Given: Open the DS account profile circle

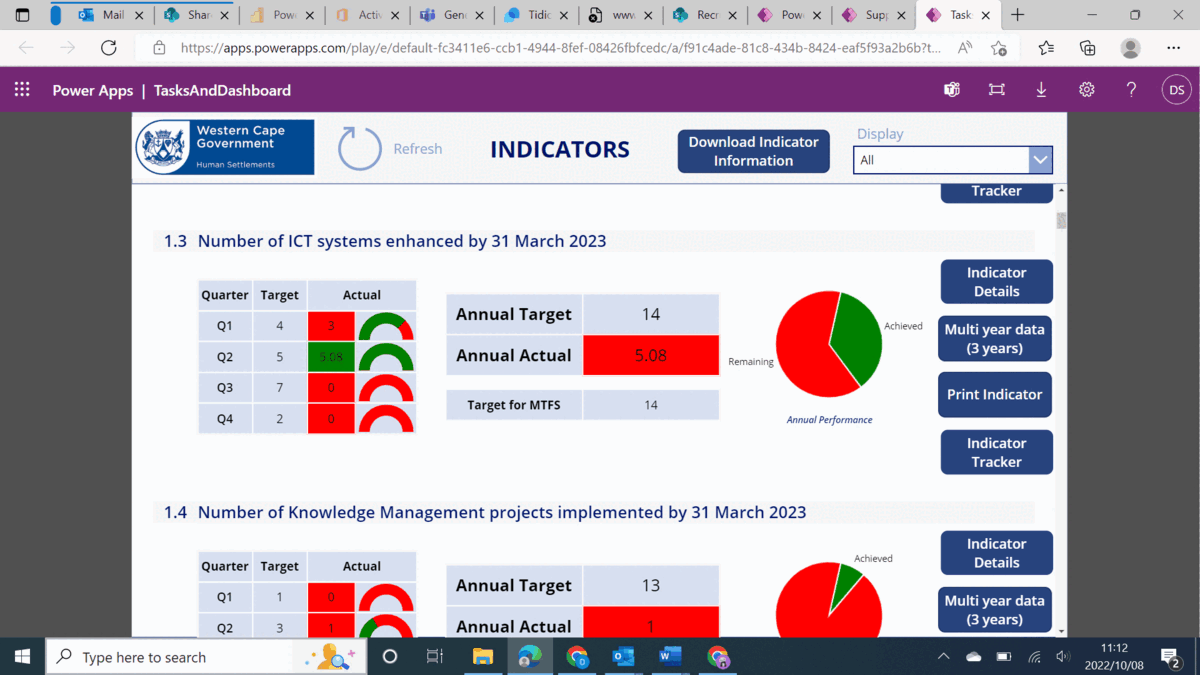Looking at the screenshot, I should 1177,90.
